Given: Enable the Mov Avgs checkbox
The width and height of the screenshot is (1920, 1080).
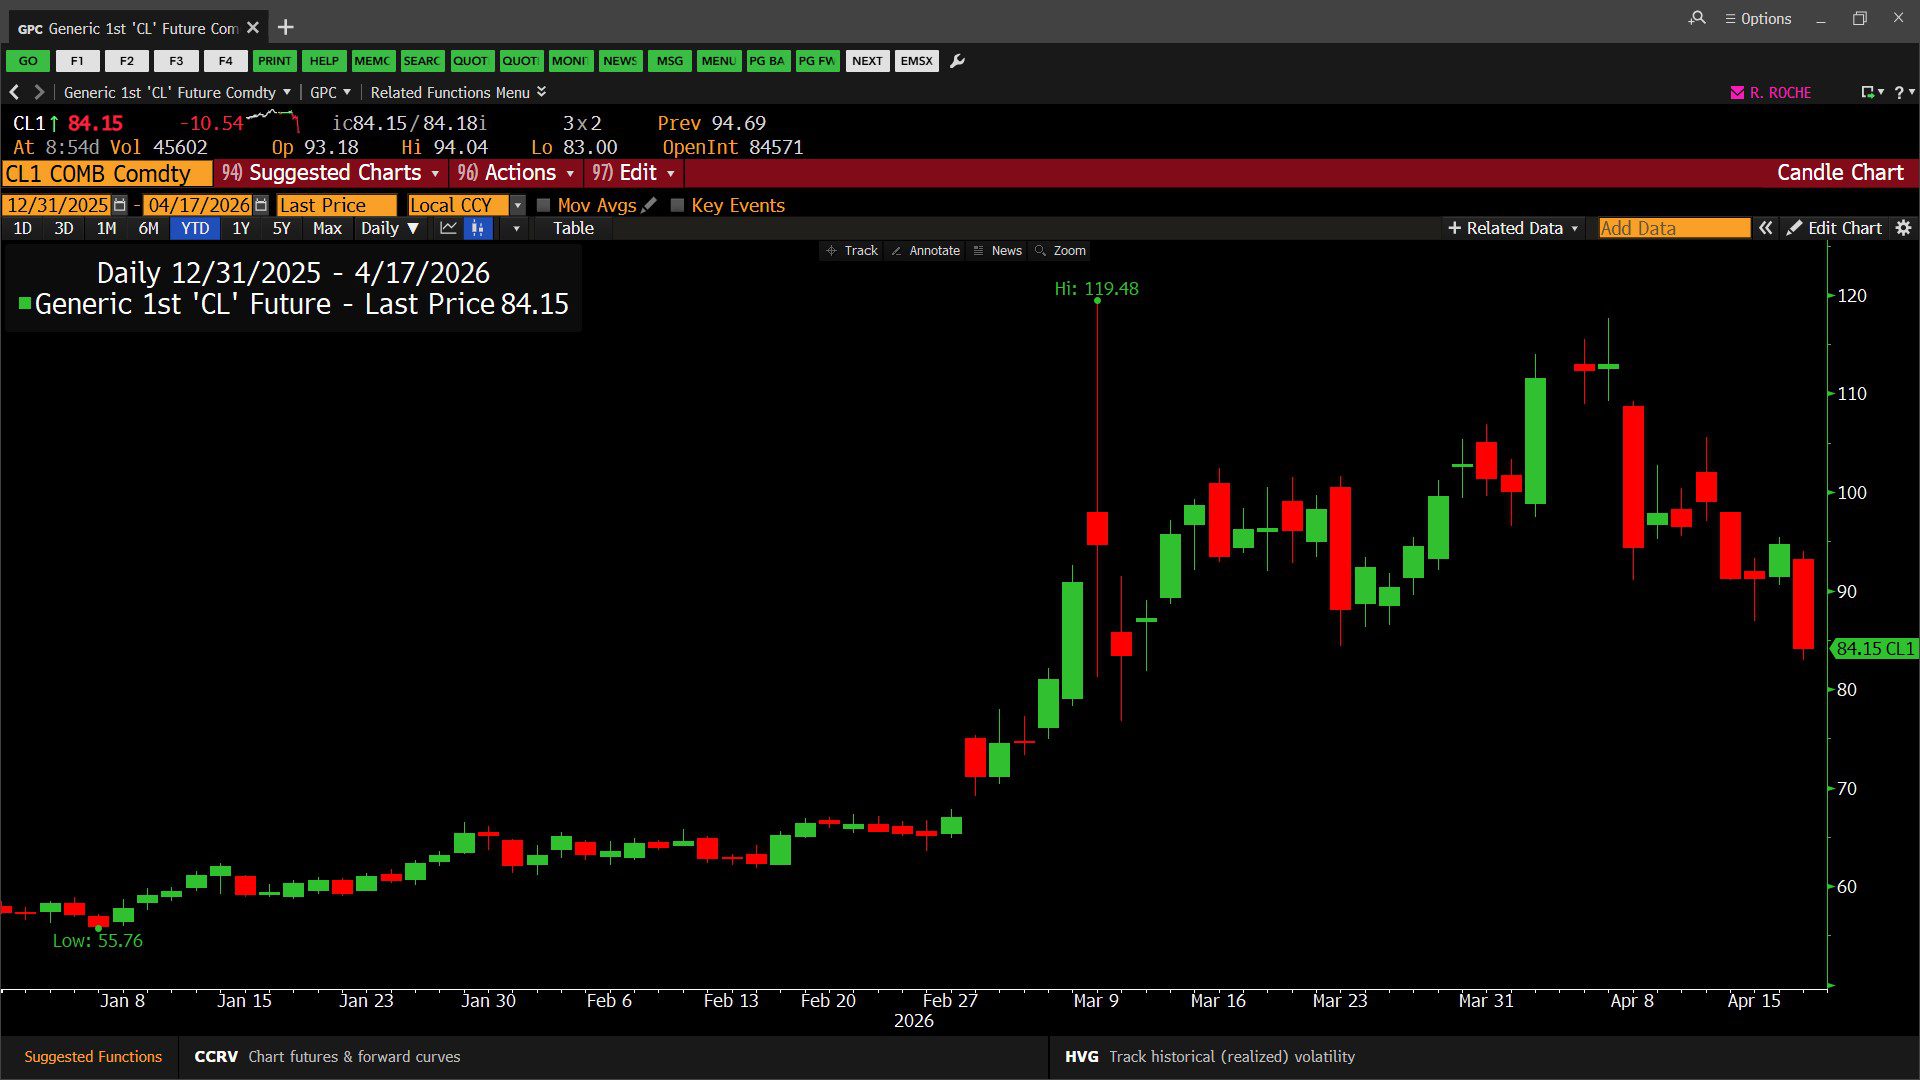Looking at the screenshot, I should coord(544,205).
